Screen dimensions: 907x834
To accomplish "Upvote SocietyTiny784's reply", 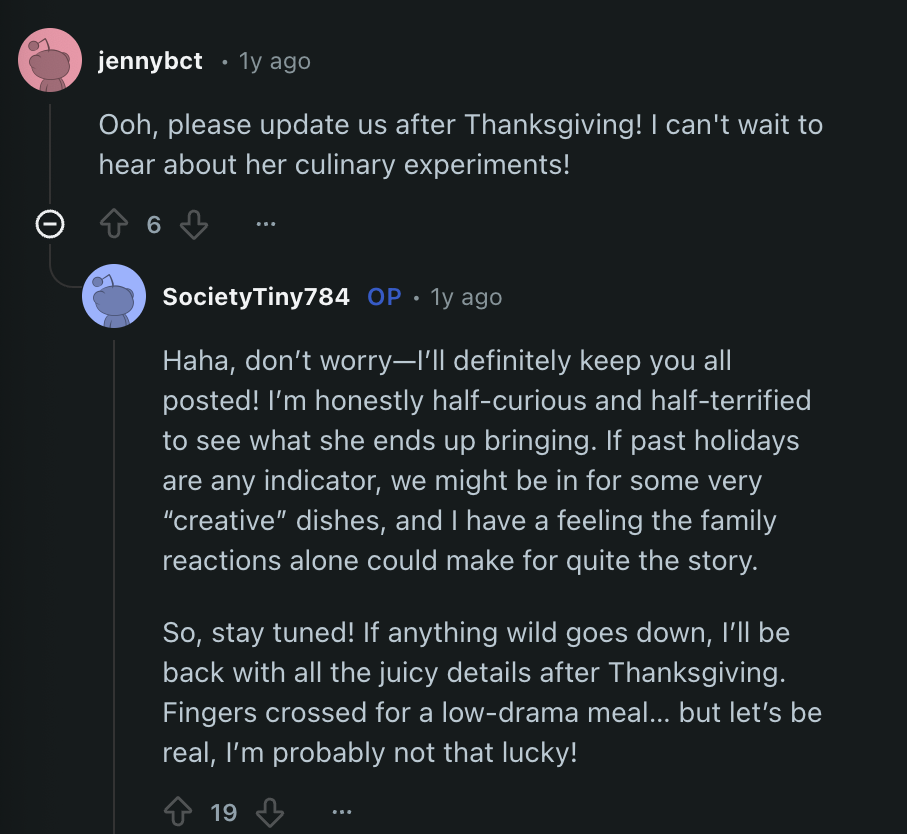I will point(178,812).
